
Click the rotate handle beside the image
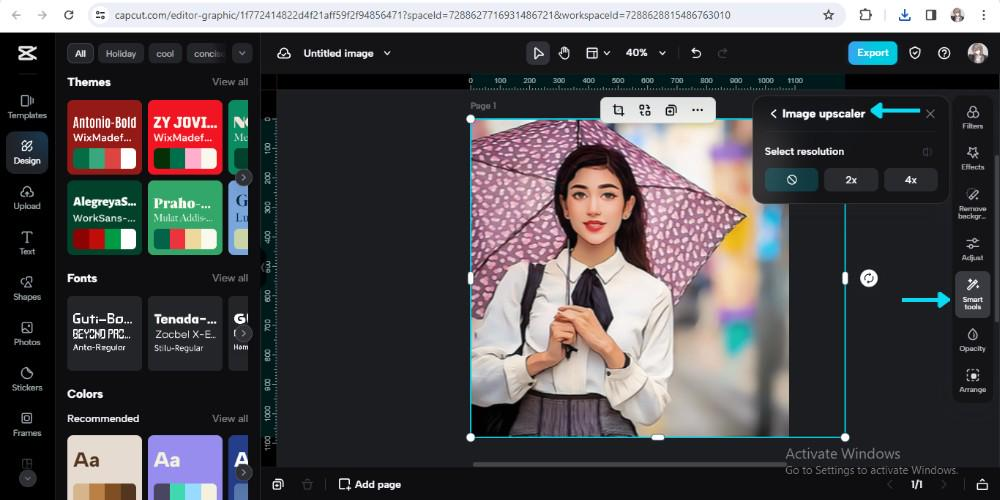click(x=869, y=278)
